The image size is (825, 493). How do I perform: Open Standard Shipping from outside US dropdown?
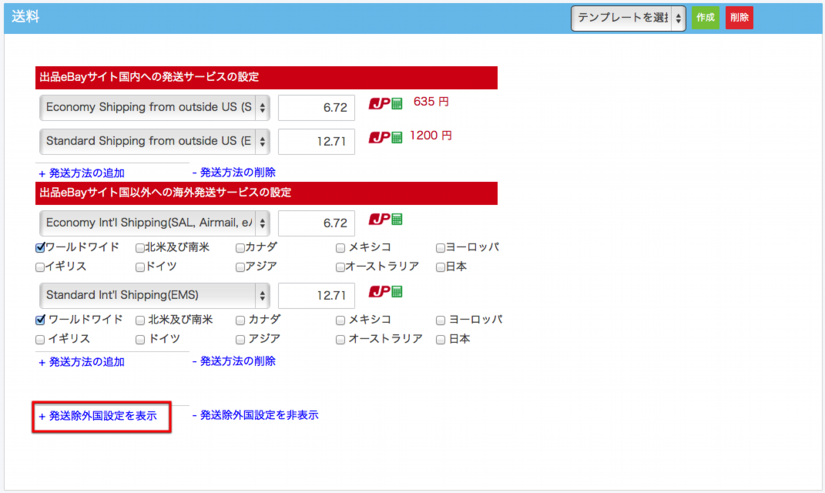tap(155, 141)
